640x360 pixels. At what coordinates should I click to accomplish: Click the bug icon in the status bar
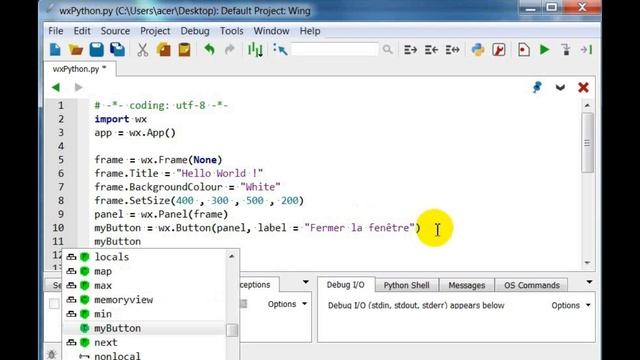[x=52, y=354]
